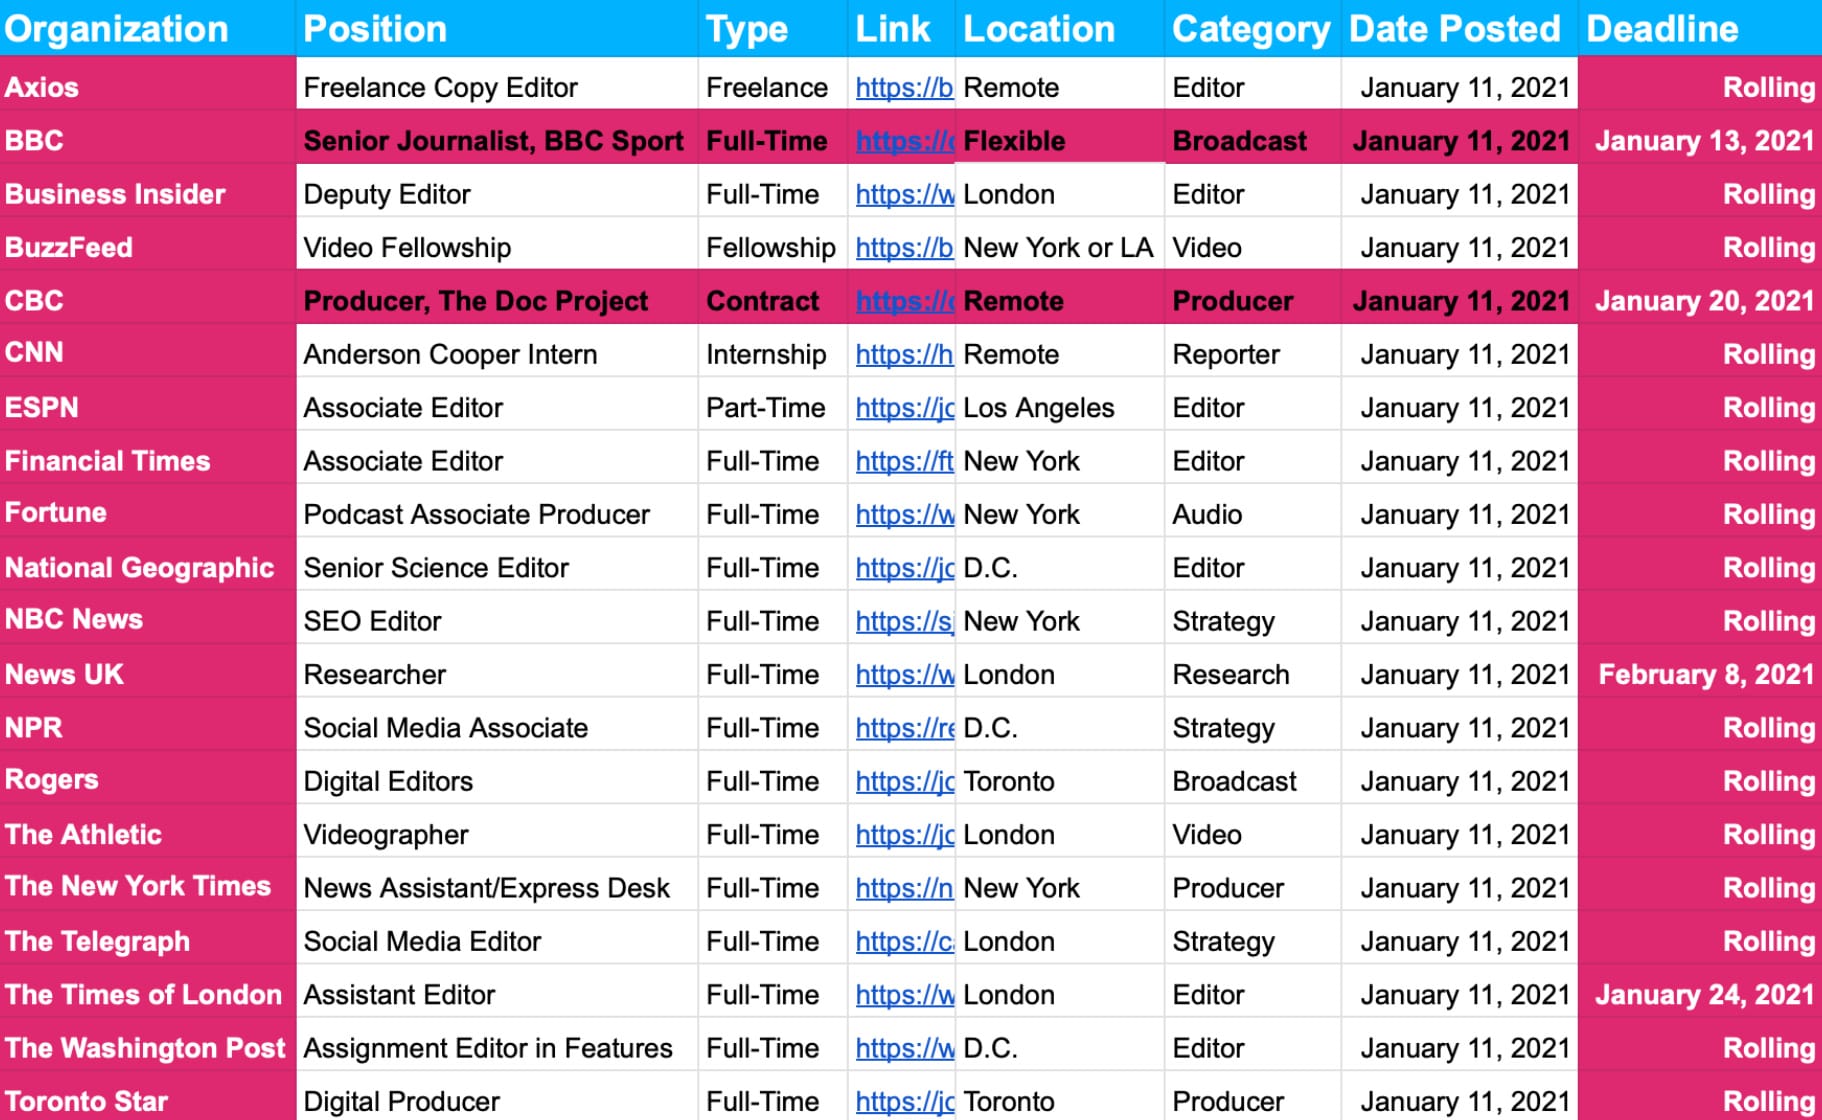
Task: Open the Axios job posting link
Action: (x=903, y=88)
